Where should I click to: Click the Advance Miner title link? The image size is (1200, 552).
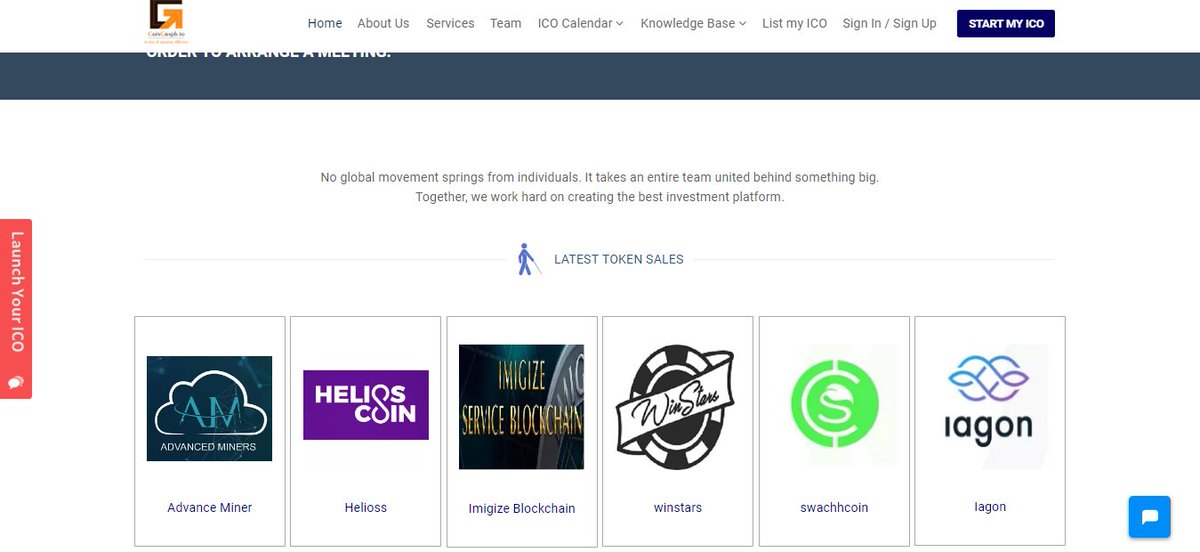click(x=210, y=507)
